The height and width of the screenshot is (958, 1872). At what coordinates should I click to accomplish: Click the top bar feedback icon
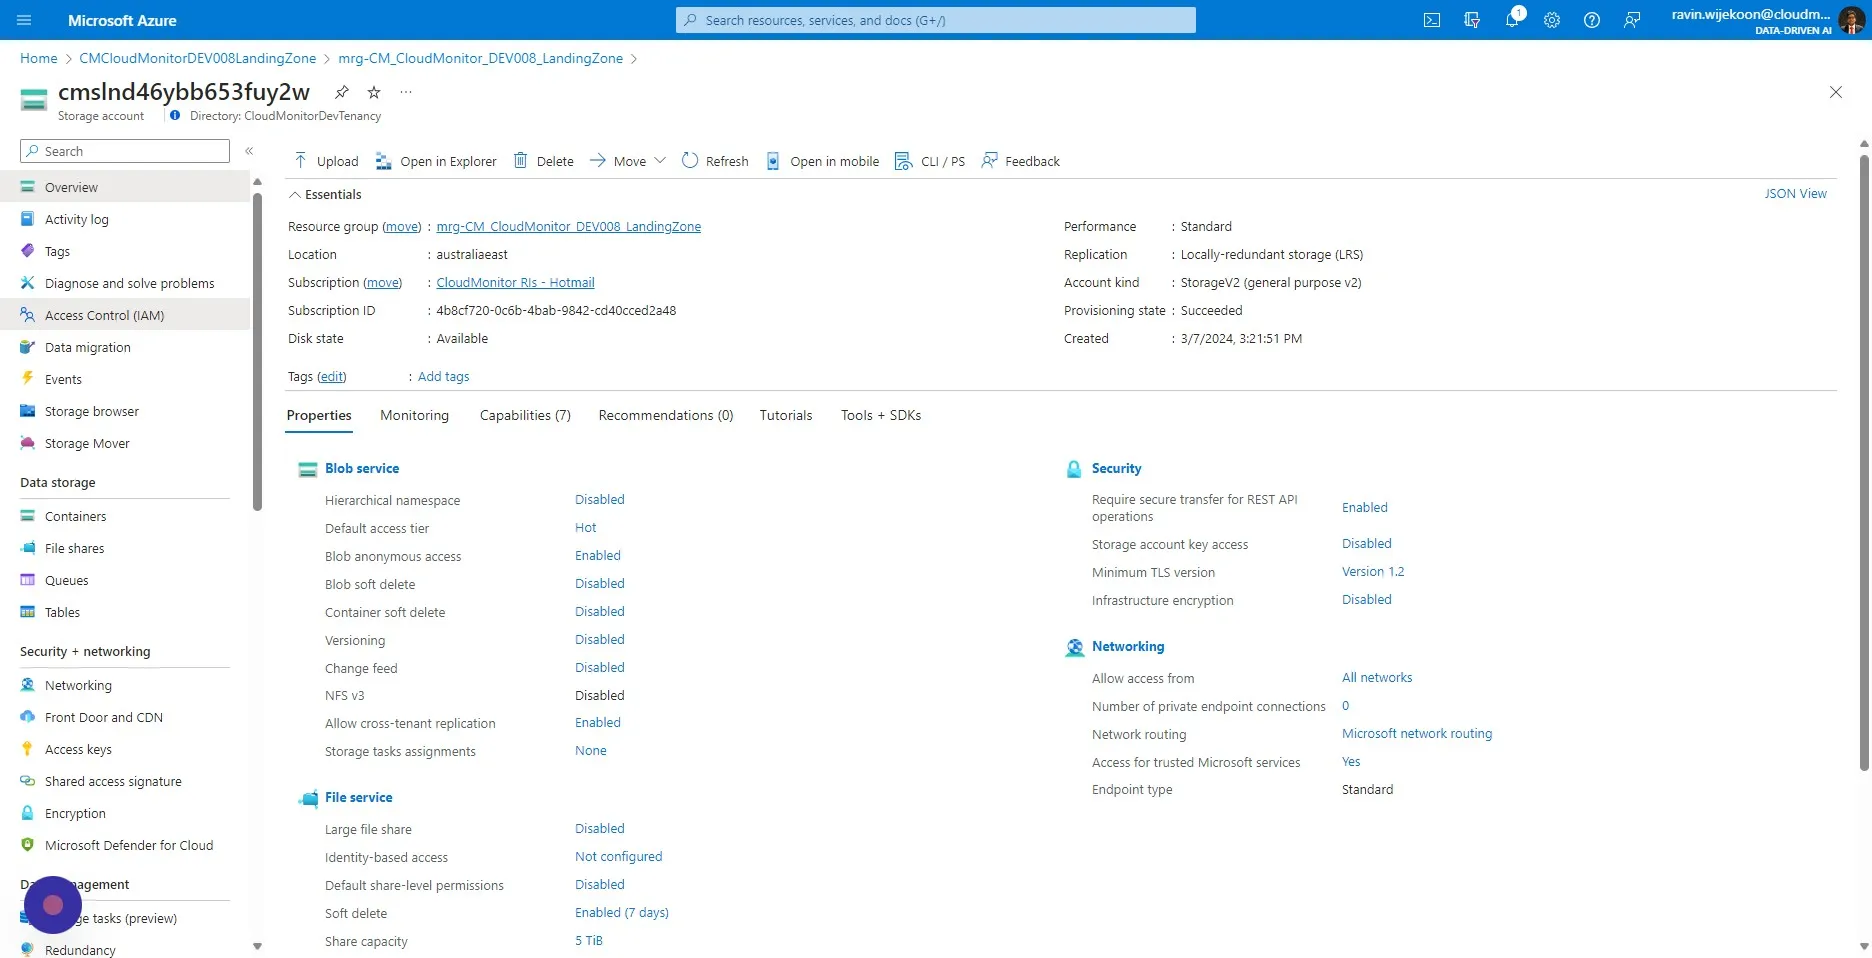(1632, 20)
